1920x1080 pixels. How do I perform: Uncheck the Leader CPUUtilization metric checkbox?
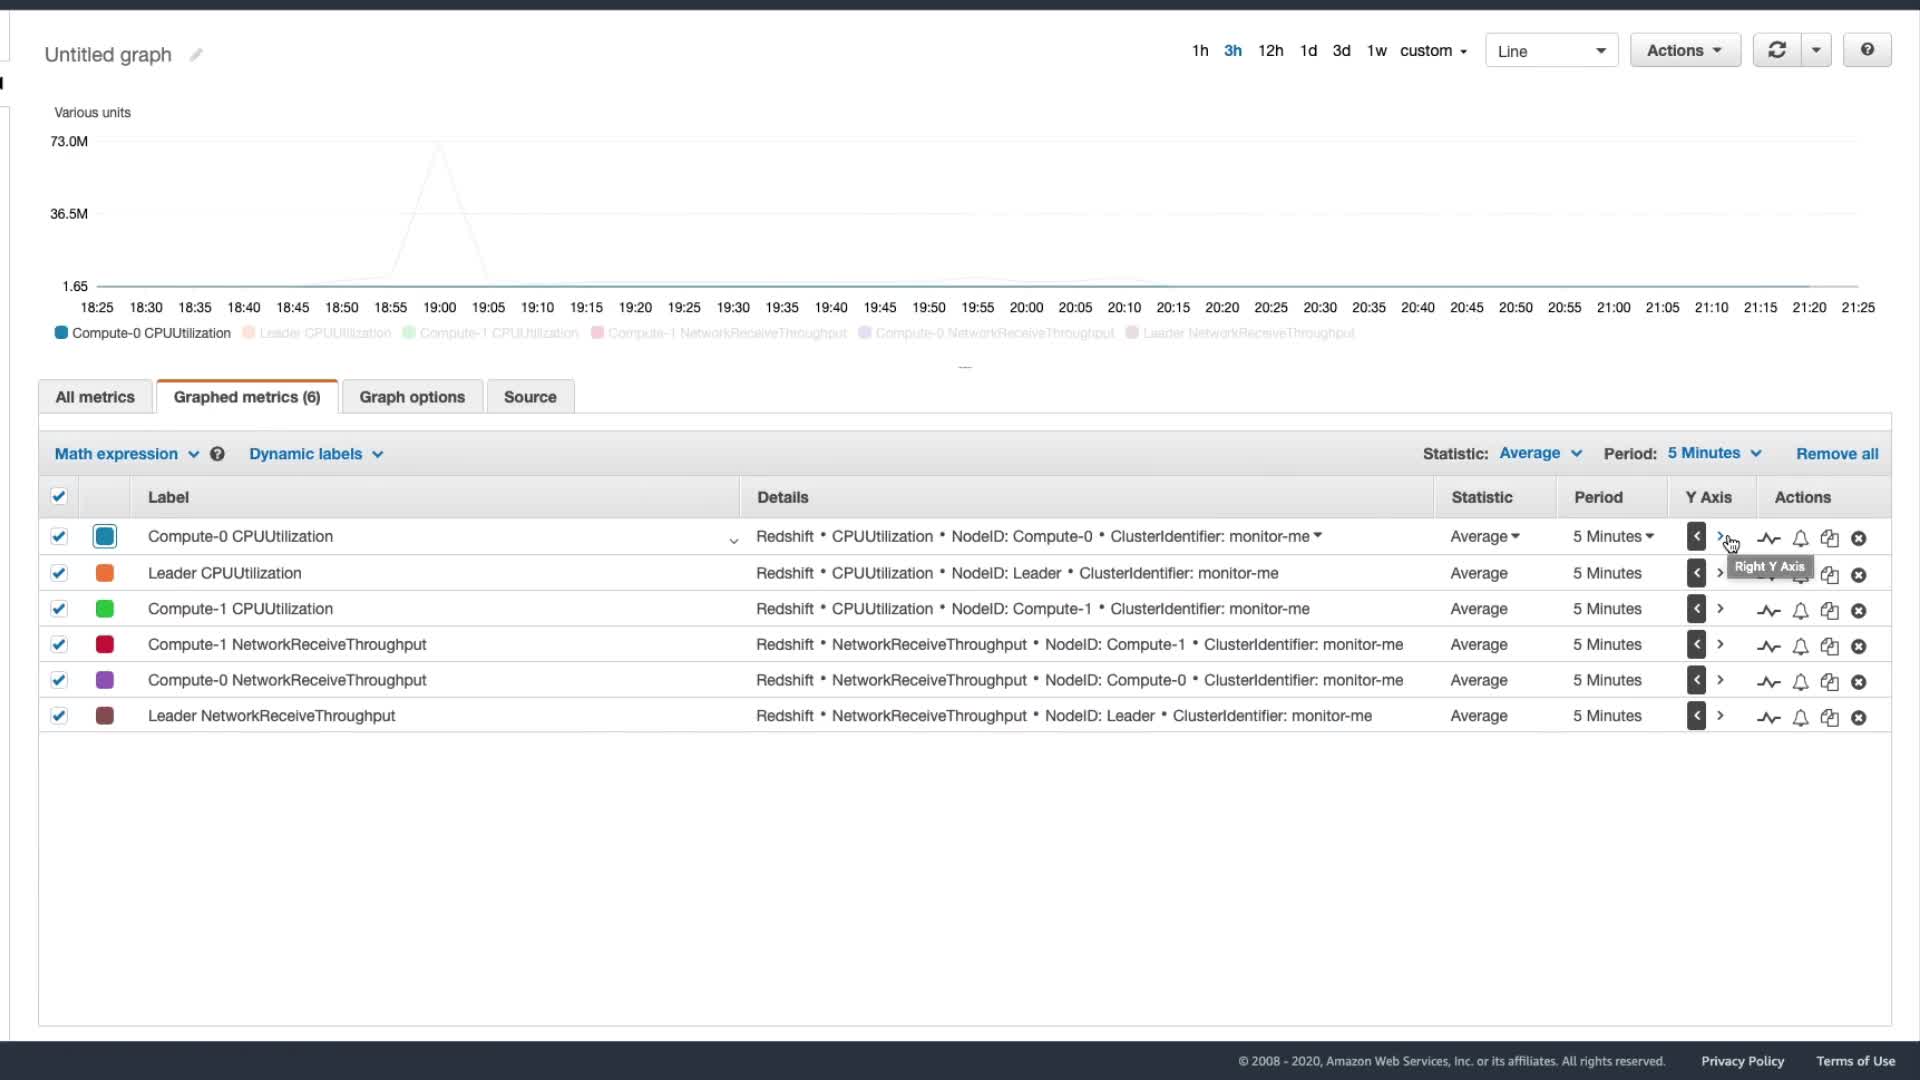tap(59, 573)
